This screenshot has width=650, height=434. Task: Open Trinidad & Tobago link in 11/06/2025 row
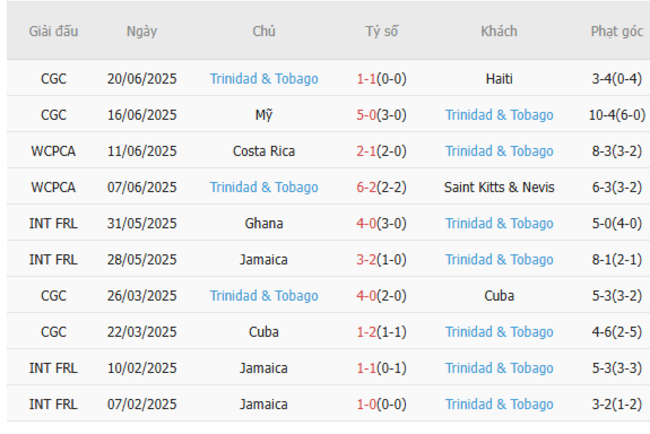tap(499, 151)
